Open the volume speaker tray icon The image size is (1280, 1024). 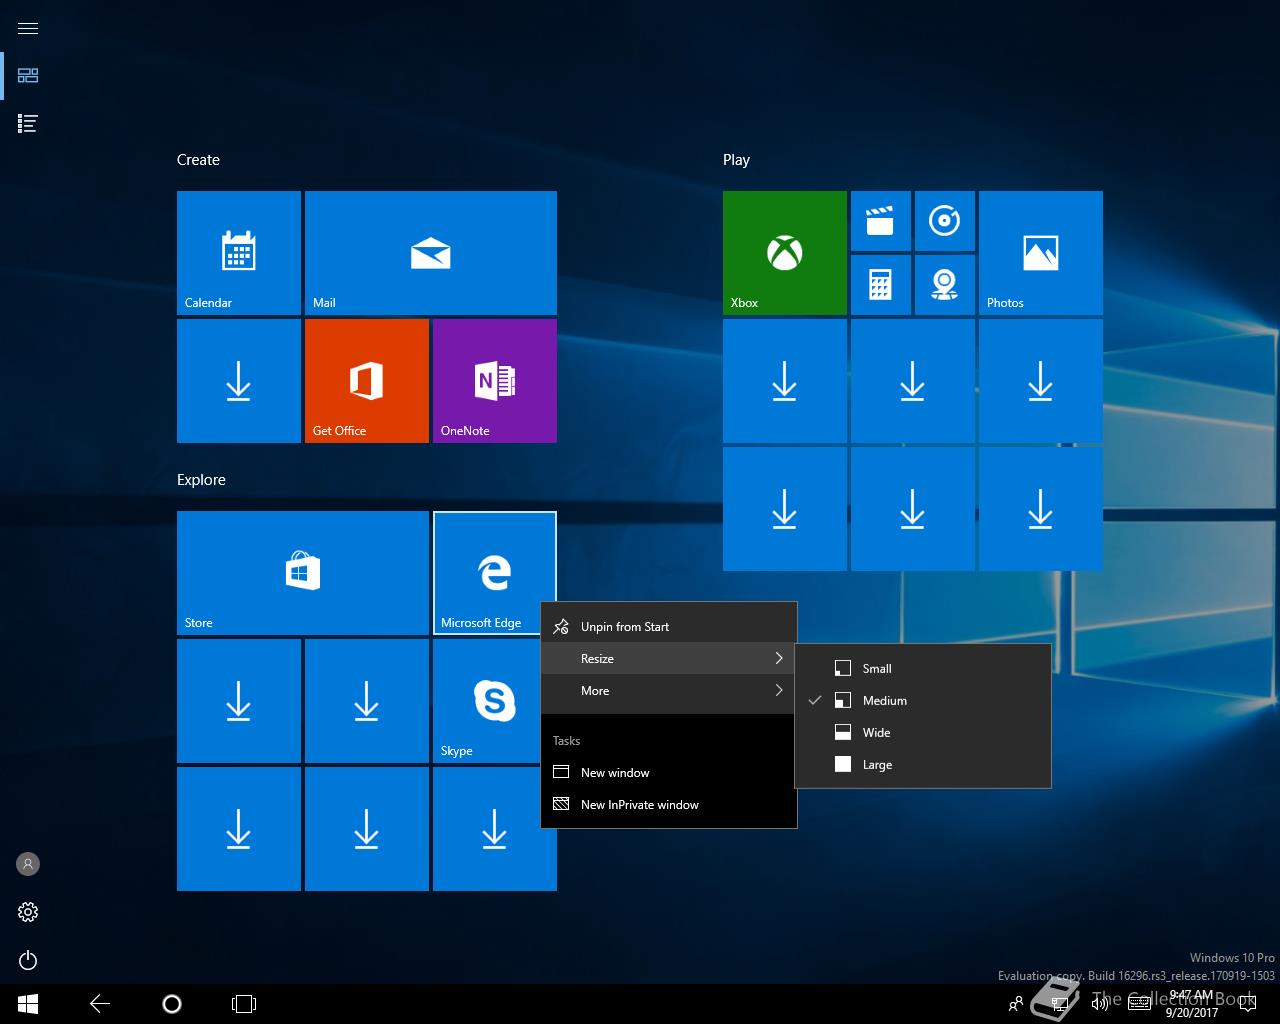pyautogui.click(x=1099, y=1004)
